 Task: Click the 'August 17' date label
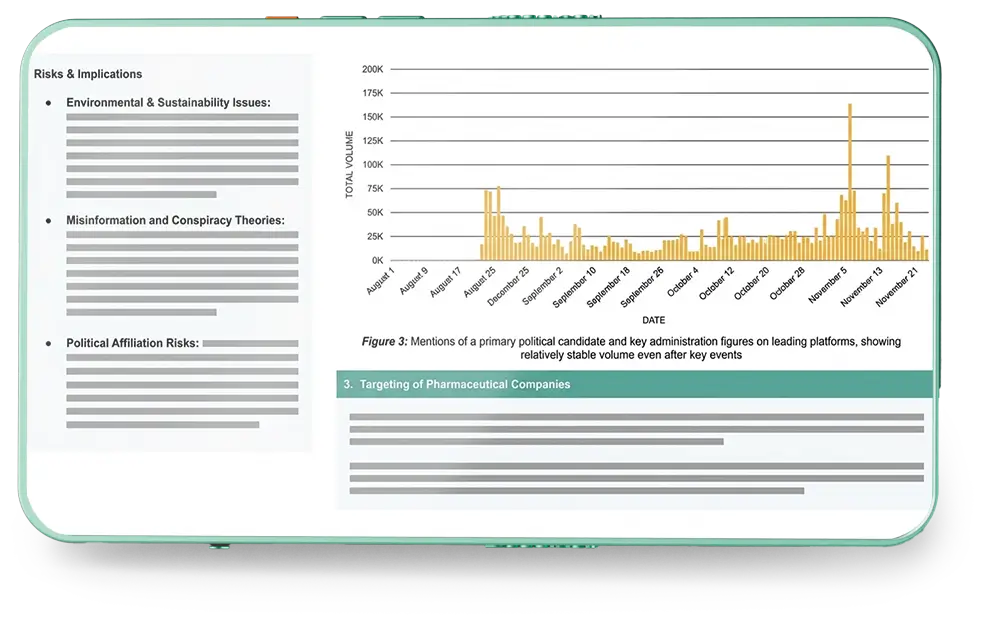pos(446,283)
